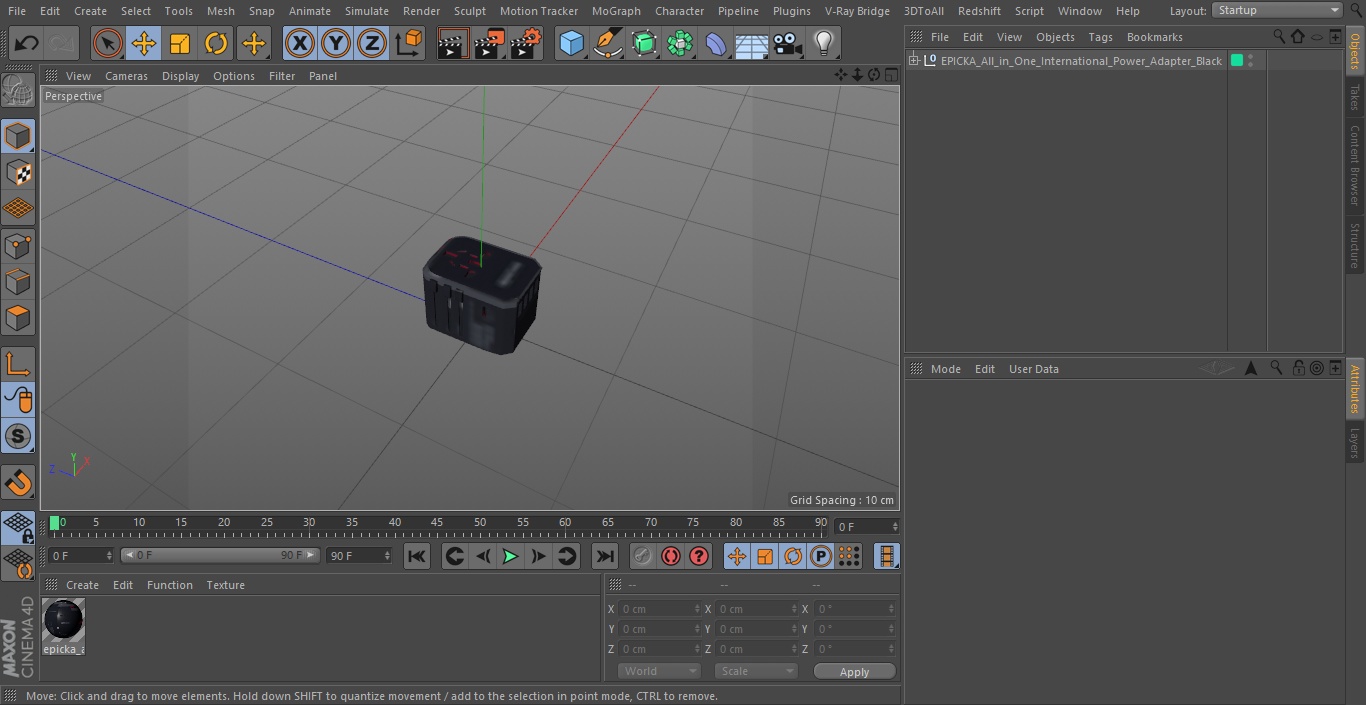The width and height of the screenshot is (1366, 705).
Task: Switch to Workplane mode
Action: click(x=18, y=208)
